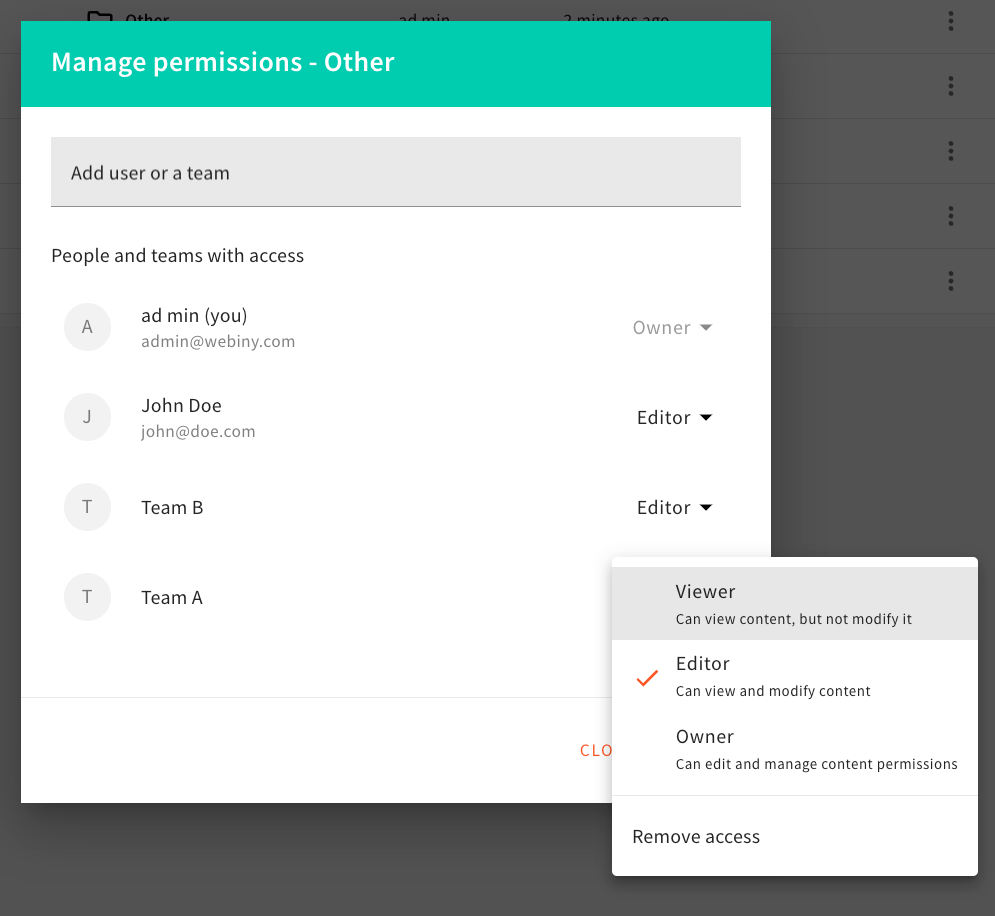Select the currently checked Editor role

point(703,663)
